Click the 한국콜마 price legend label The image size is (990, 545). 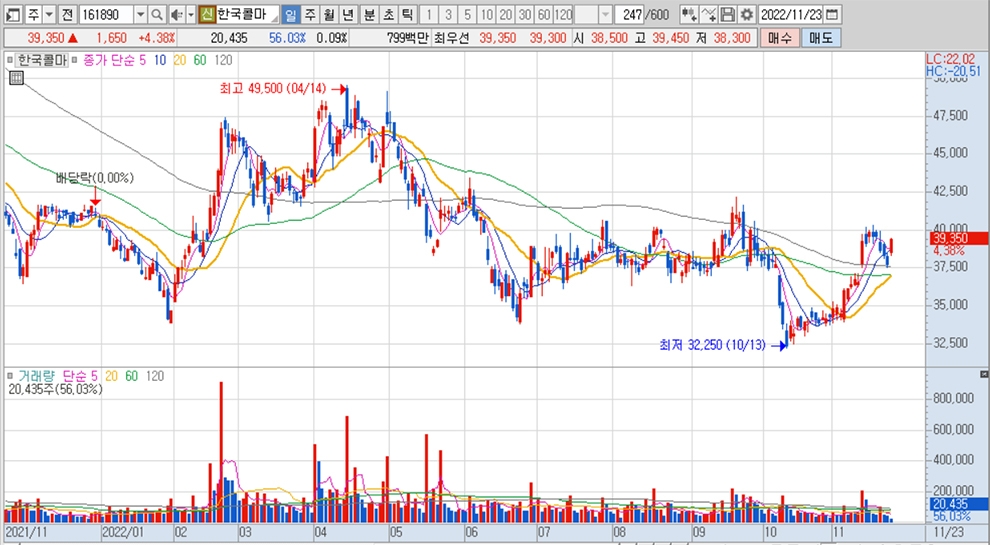pyautogui.click(x=42, y=61)
